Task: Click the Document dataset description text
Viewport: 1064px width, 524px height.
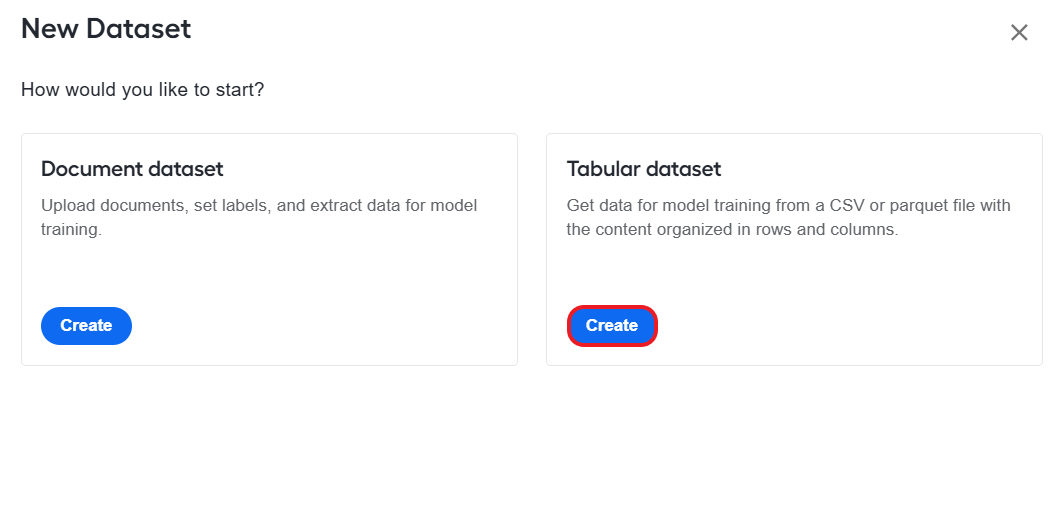Action: [x=259, y=217]
